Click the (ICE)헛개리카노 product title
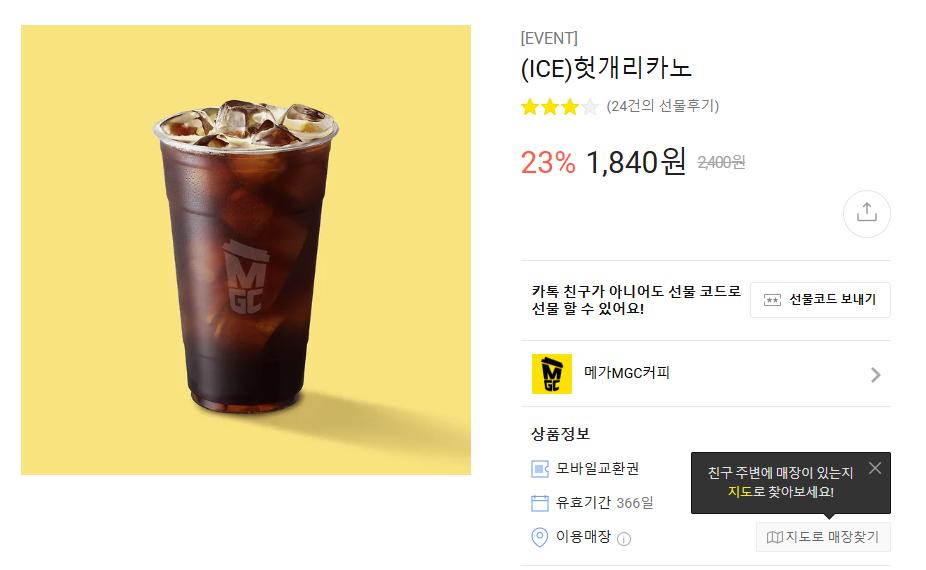The width and height of the screenshot is (926, 570). coord(606,68)
